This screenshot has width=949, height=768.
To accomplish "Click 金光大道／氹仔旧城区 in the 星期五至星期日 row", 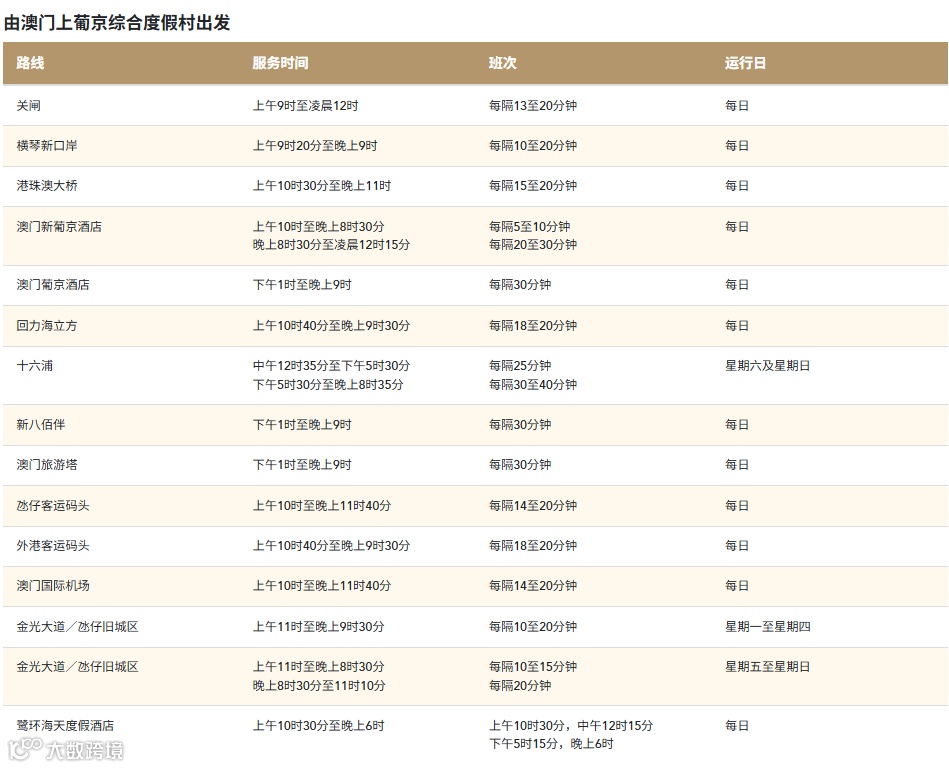I will tap(77, 666).
